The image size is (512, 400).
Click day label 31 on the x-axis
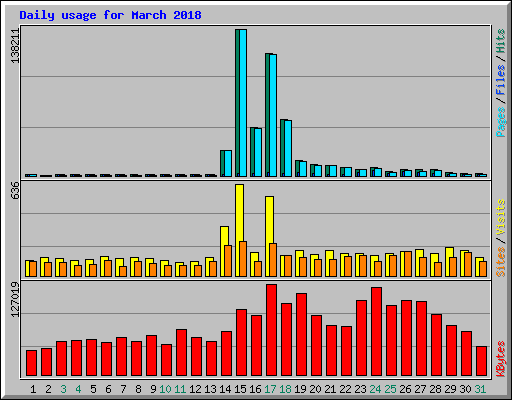pos(480,389)
